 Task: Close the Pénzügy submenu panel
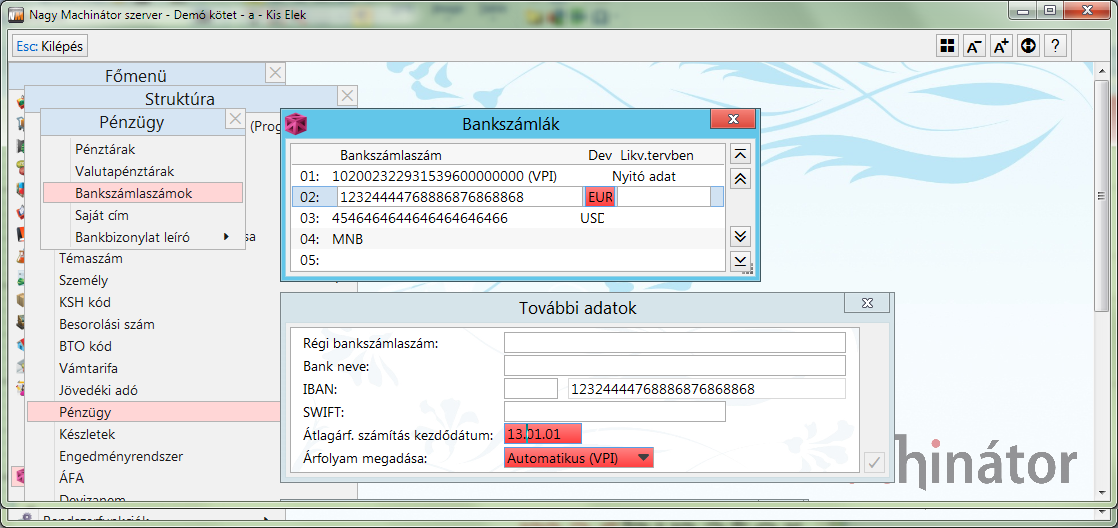(235, 119)
